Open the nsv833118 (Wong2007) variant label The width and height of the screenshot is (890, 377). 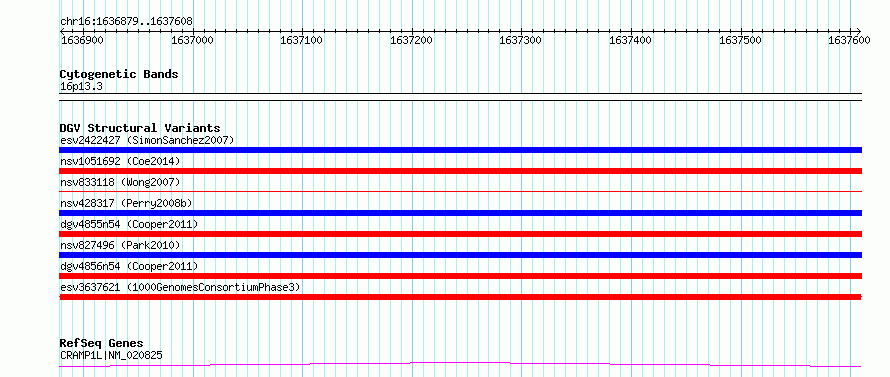(x=120, y=182)
